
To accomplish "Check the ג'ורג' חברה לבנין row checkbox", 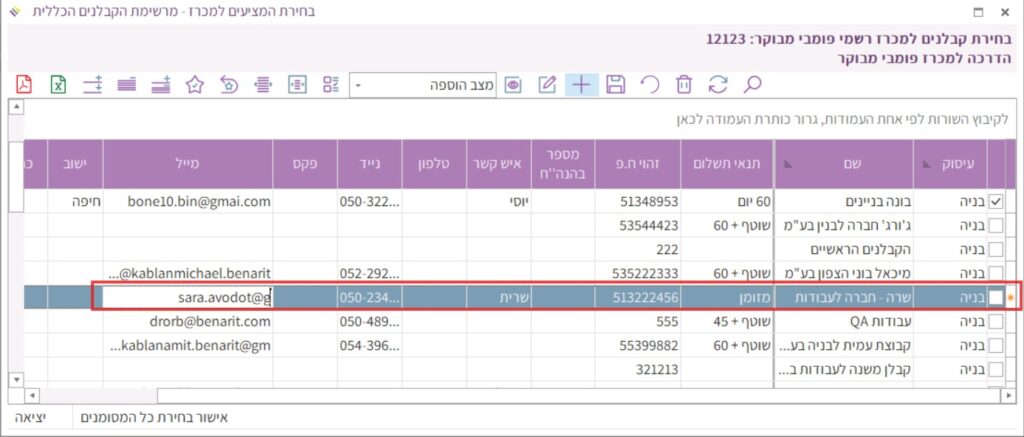I will tap(995, 225).
